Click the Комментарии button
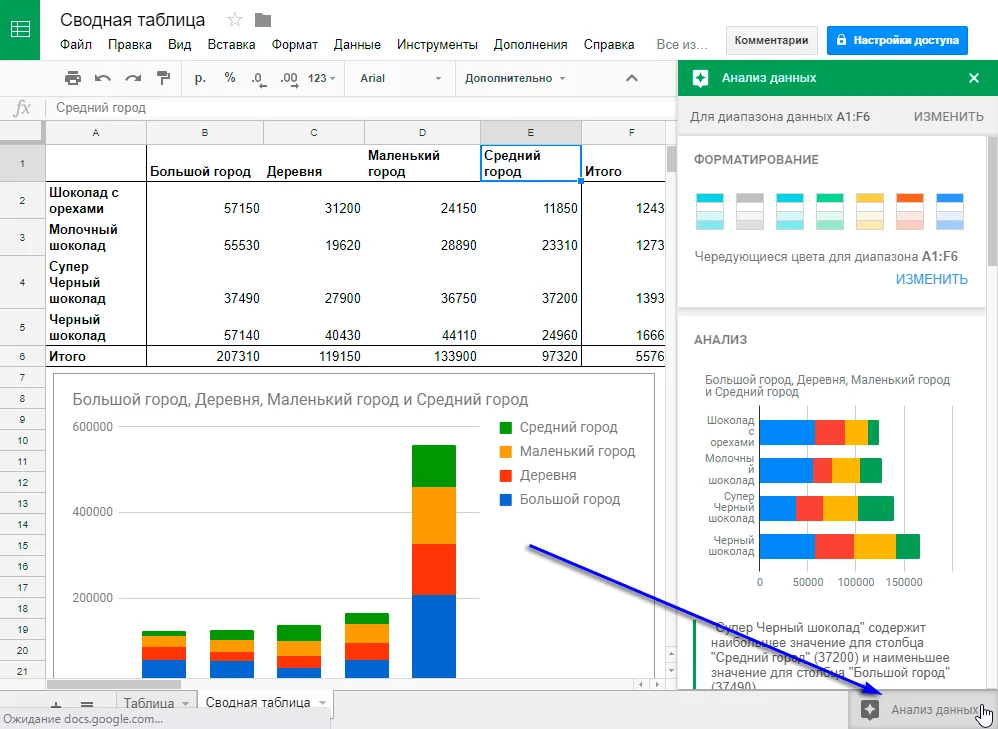 tap(771, 40)
